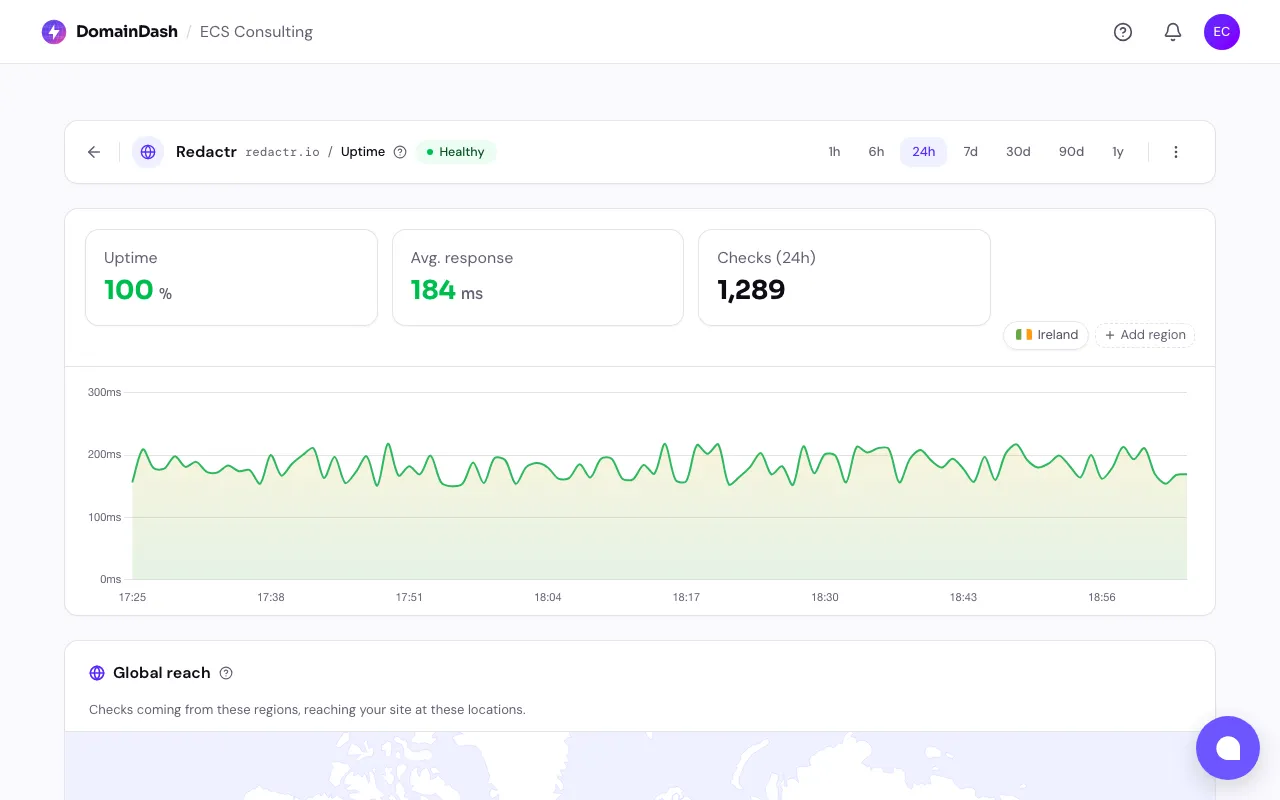Click the info icon next to Uptime
Screen dimensions: 1280x800
pyautogui.click(x=400, y=152)
